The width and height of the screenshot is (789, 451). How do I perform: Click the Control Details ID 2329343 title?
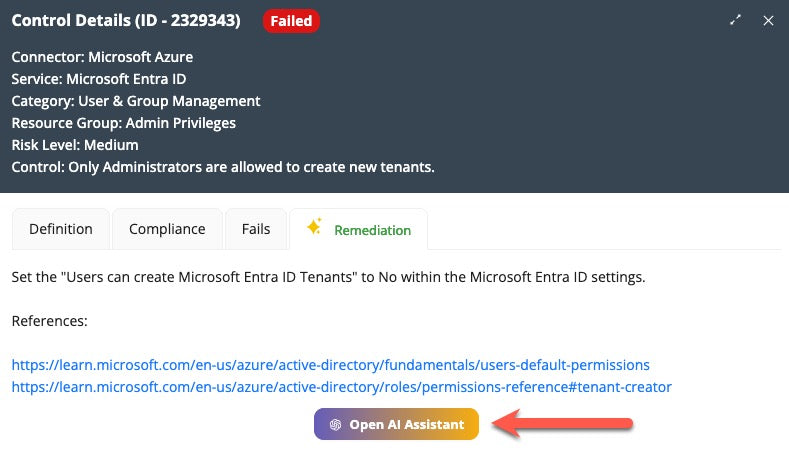click(126, 21)
